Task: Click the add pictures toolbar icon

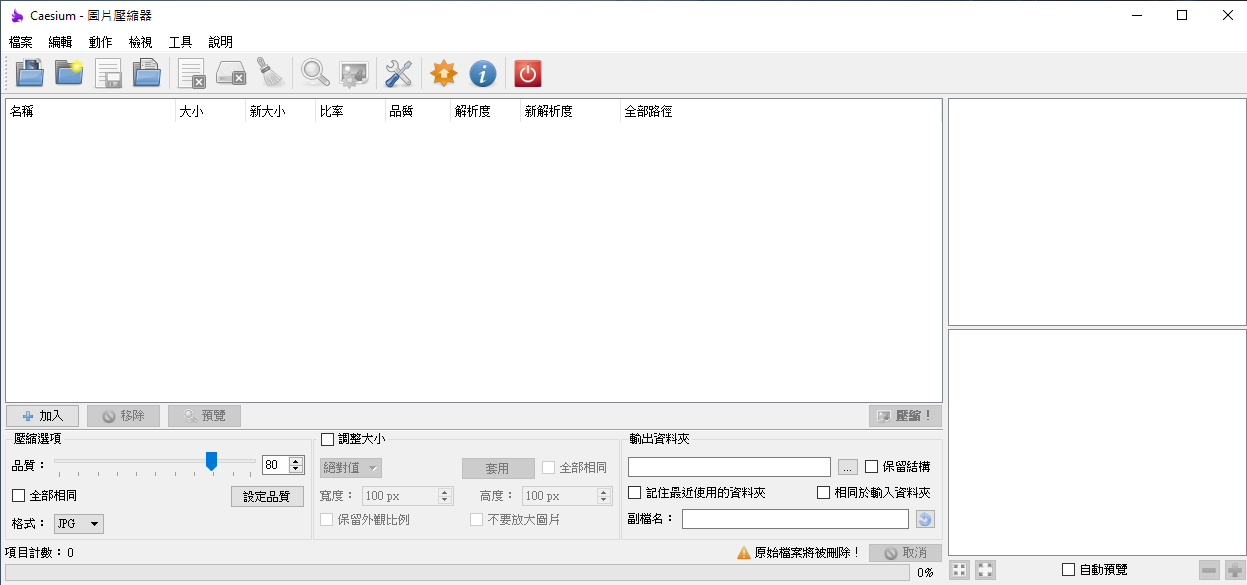Action: click(x=30, y=73)
